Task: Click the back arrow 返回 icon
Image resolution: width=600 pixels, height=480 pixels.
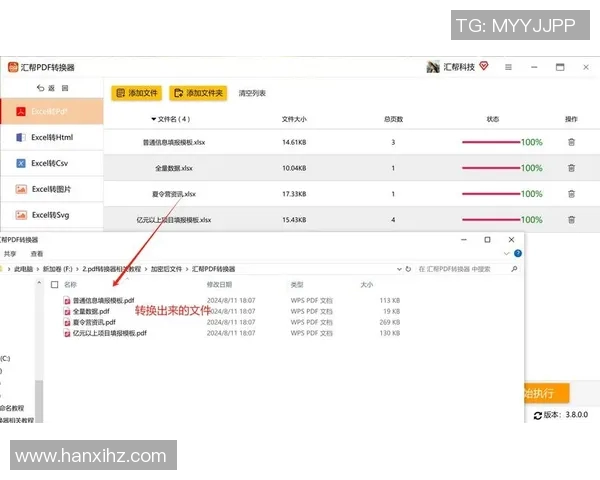Action: tap(41, 88)
